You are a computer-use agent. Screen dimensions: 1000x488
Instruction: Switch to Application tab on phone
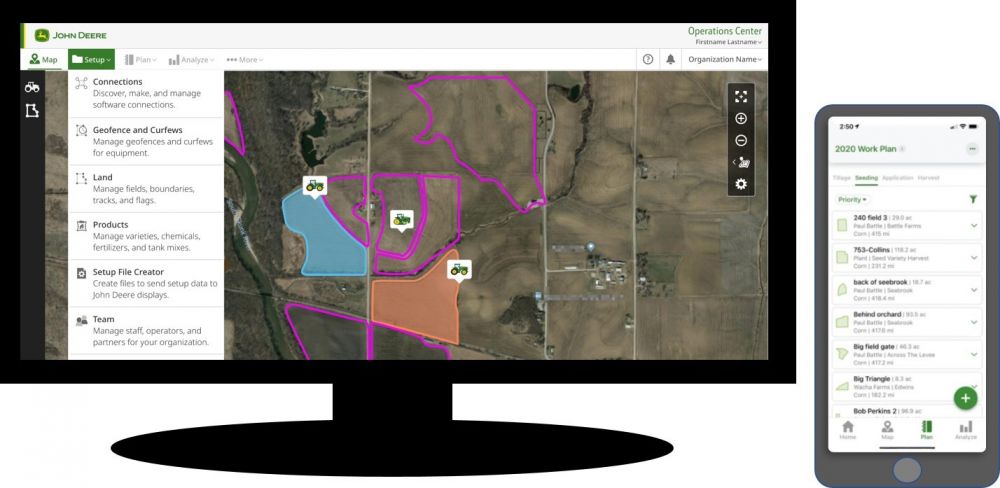click(x=897, y=178)
